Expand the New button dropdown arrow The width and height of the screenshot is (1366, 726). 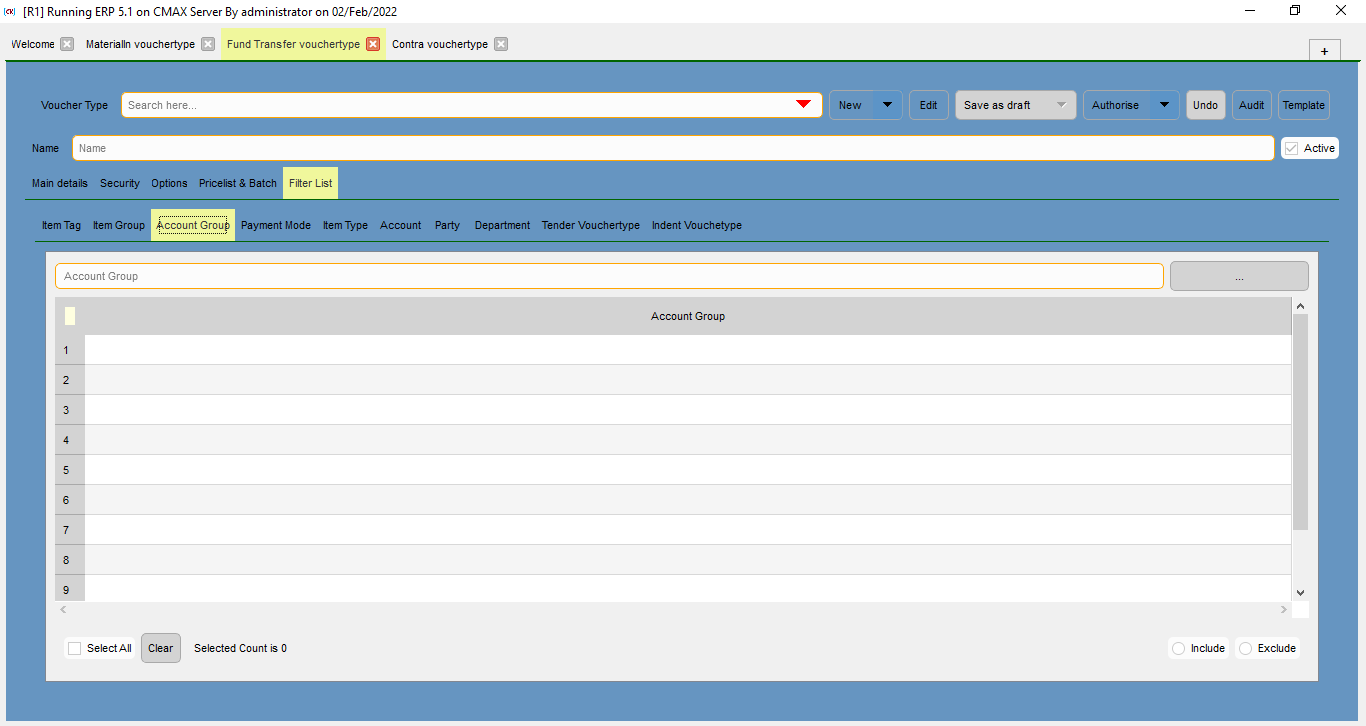(x=887, y=105)
